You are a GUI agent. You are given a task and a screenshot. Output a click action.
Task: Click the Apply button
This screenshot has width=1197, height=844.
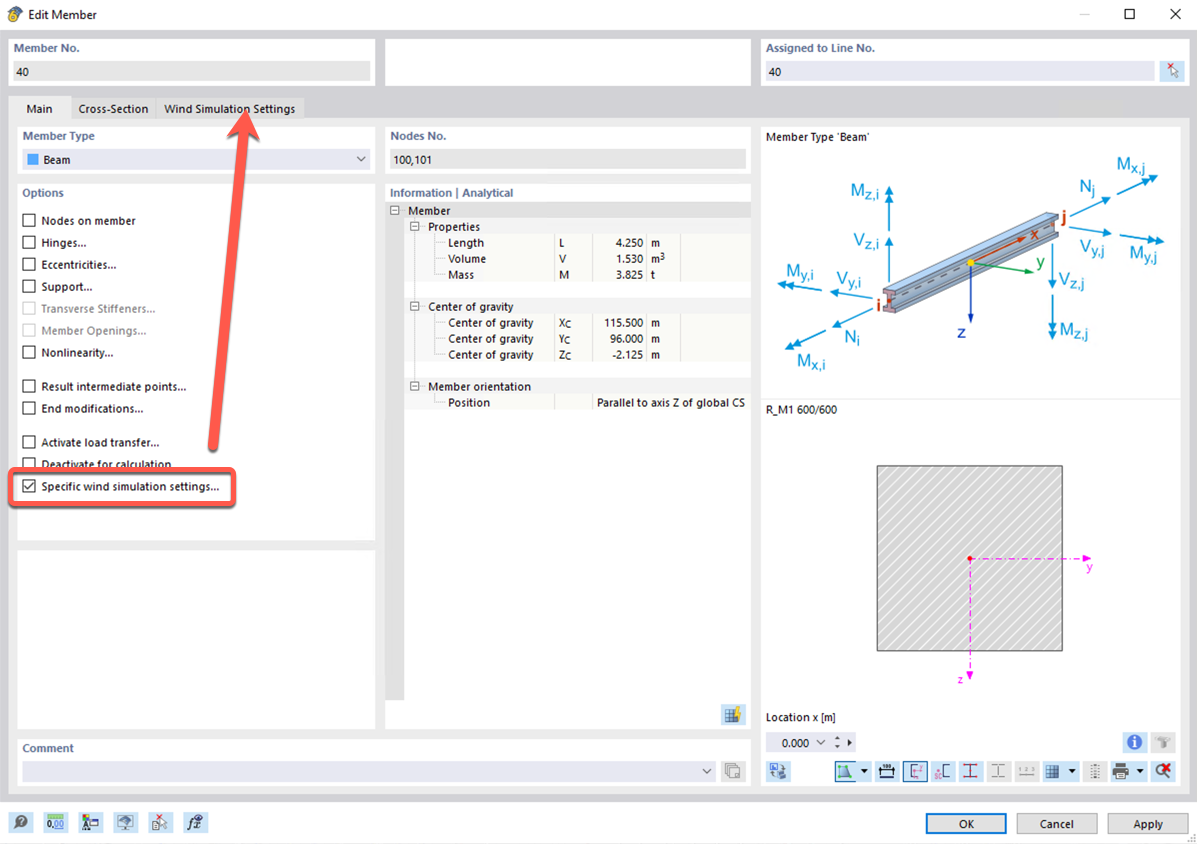click(x=1147, y=823)
